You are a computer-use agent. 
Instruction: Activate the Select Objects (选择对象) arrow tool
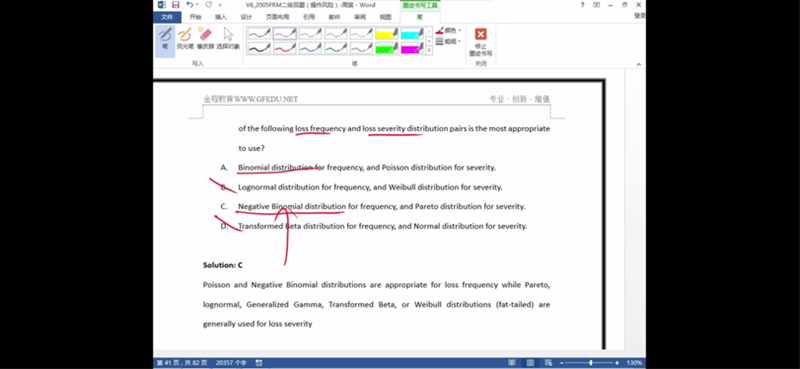pos(228,39)
